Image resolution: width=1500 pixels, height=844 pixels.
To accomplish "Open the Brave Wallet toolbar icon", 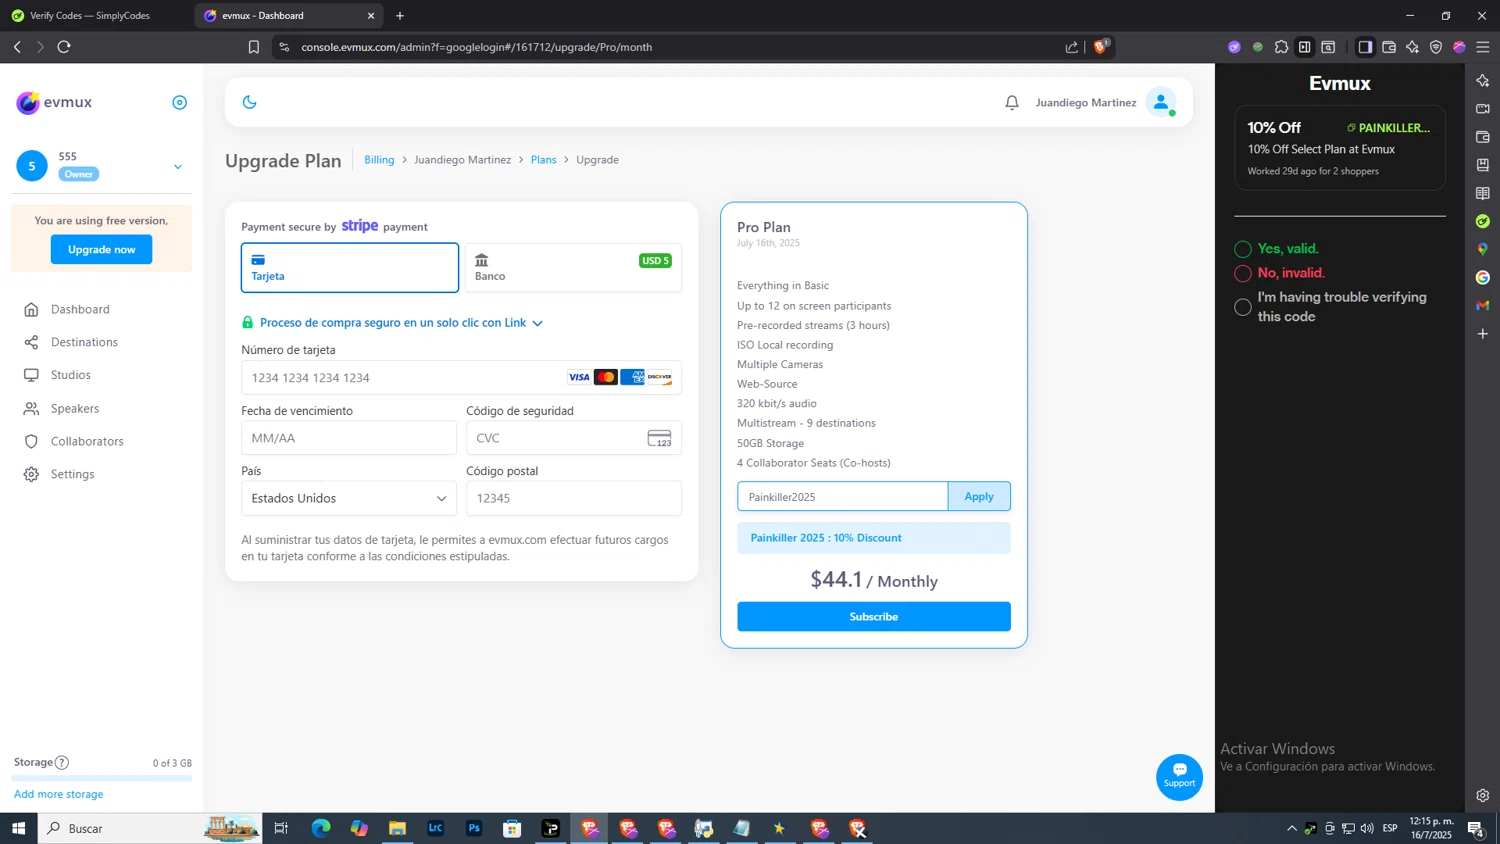I will pos(1389,47).
